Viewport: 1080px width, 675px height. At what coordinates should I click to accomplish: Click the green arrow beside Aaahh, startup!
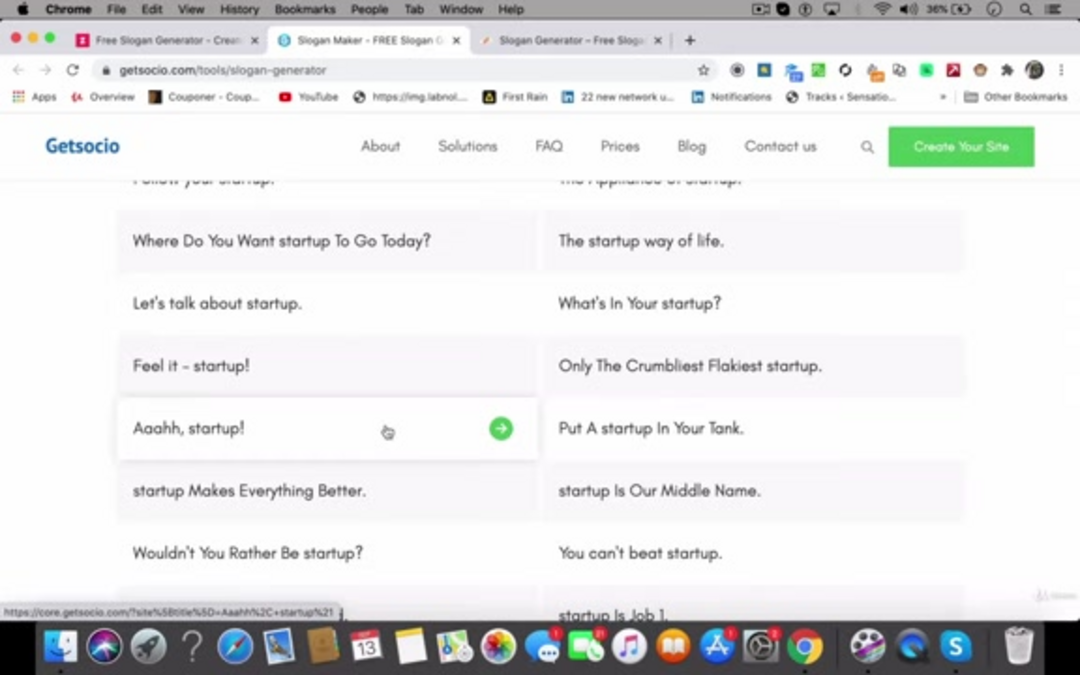(x=501, y=428)
